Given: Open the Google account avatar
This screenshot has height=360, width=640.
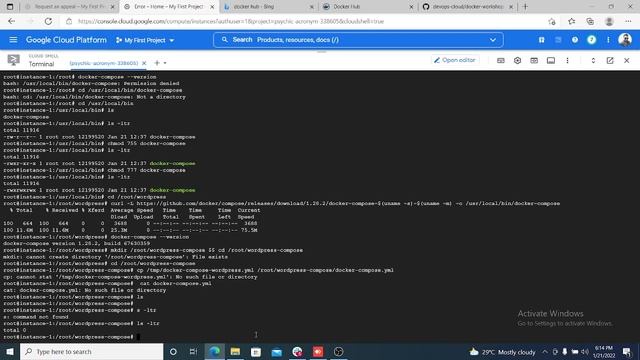Looking at the screenshot, I should pos(625,40).
